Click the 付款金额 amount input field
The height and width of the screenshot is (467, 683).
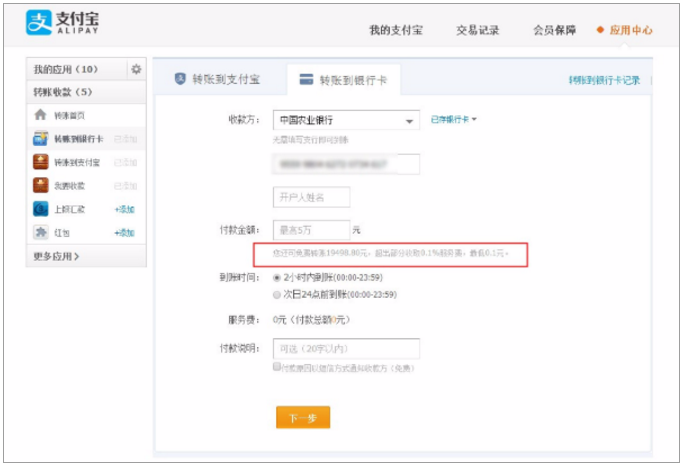[311, 230]
